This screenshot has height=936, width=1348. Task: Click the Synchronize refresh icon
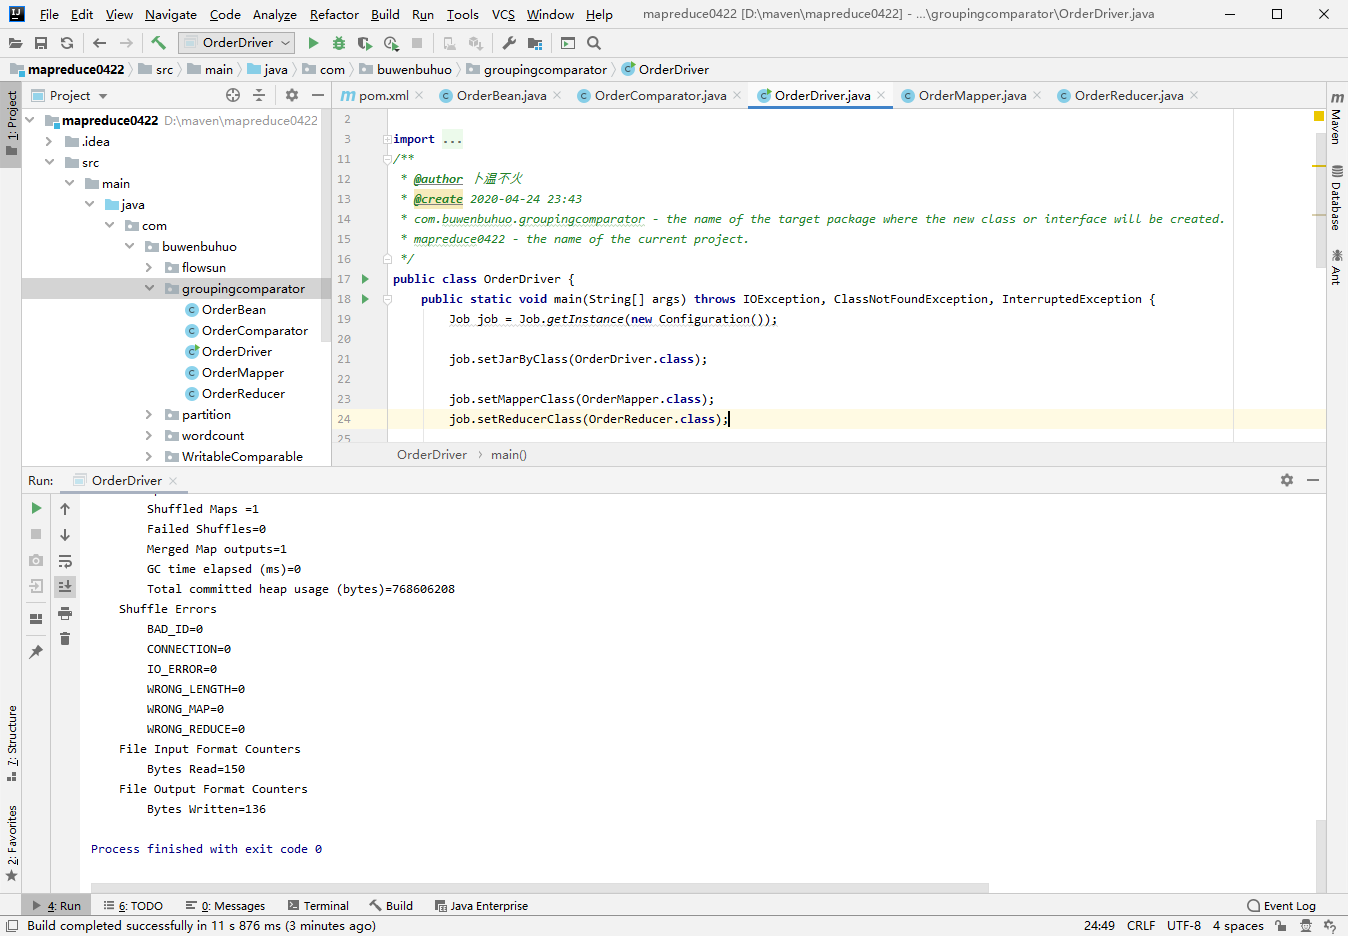pos(67,43)
